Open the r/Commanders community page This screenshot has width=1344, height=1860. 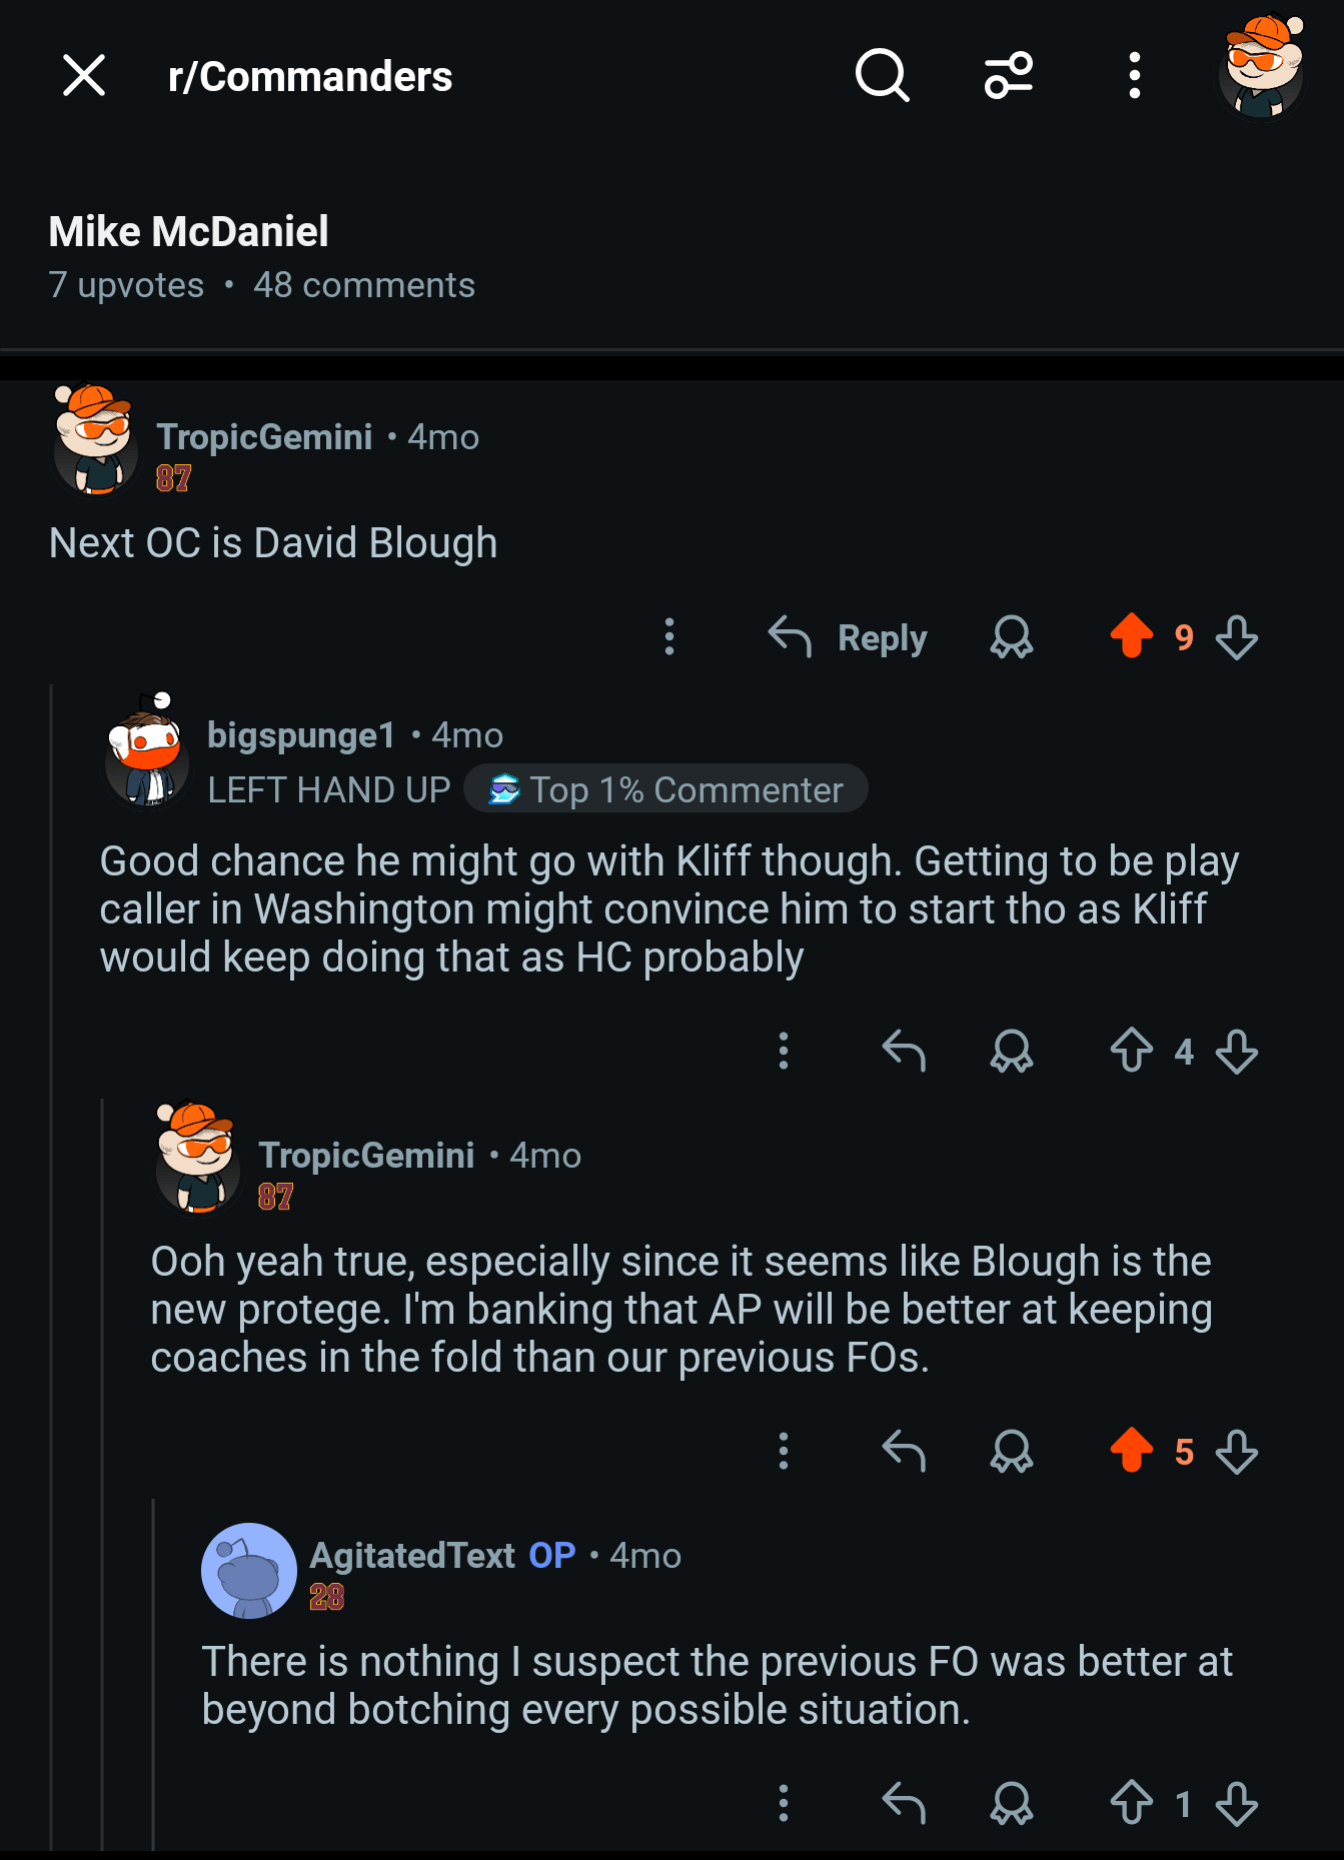tap(310, 77)
